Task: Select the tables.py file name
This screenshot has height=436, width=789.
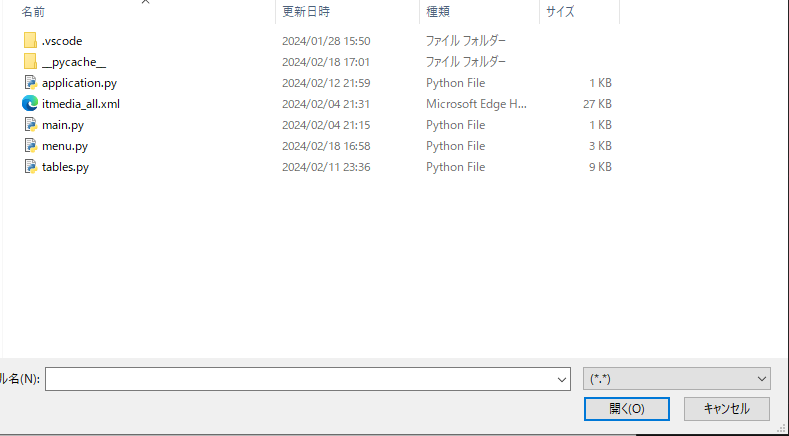Action: pos(65,167)
